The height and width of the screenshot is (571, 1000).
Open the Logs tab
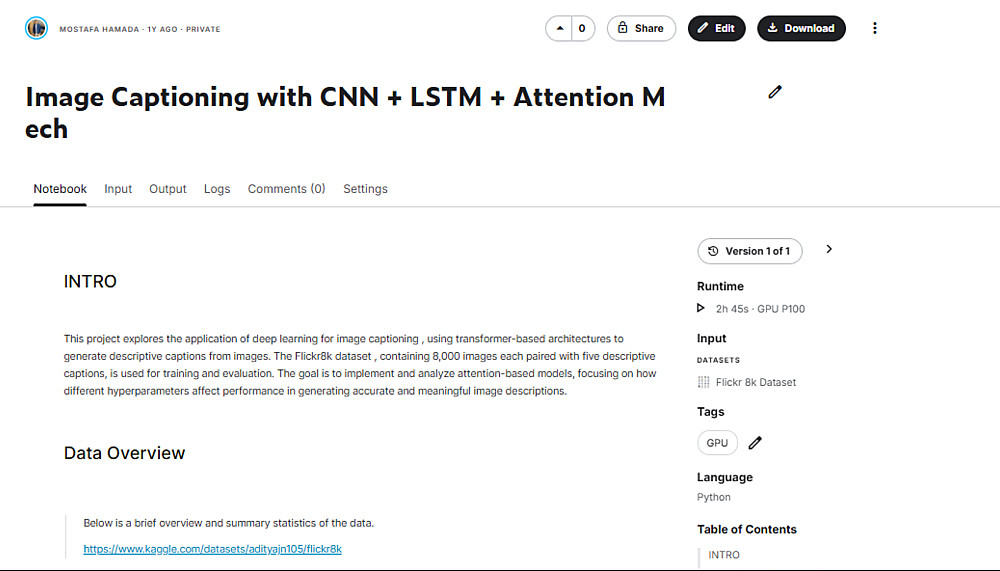point(217,189)
